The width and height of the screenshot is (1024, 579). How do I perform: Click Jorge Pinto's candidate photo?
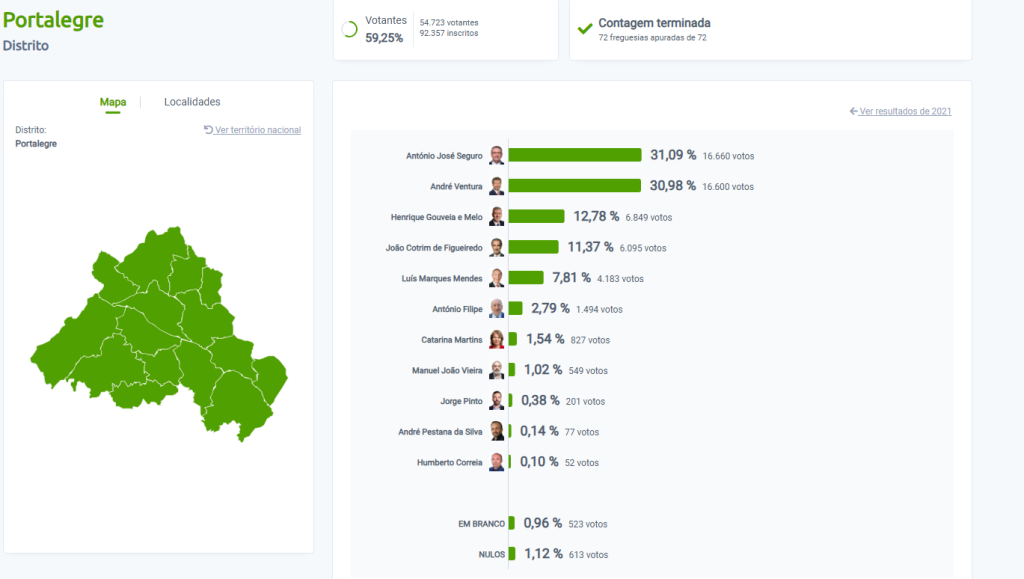click(496, 401)
